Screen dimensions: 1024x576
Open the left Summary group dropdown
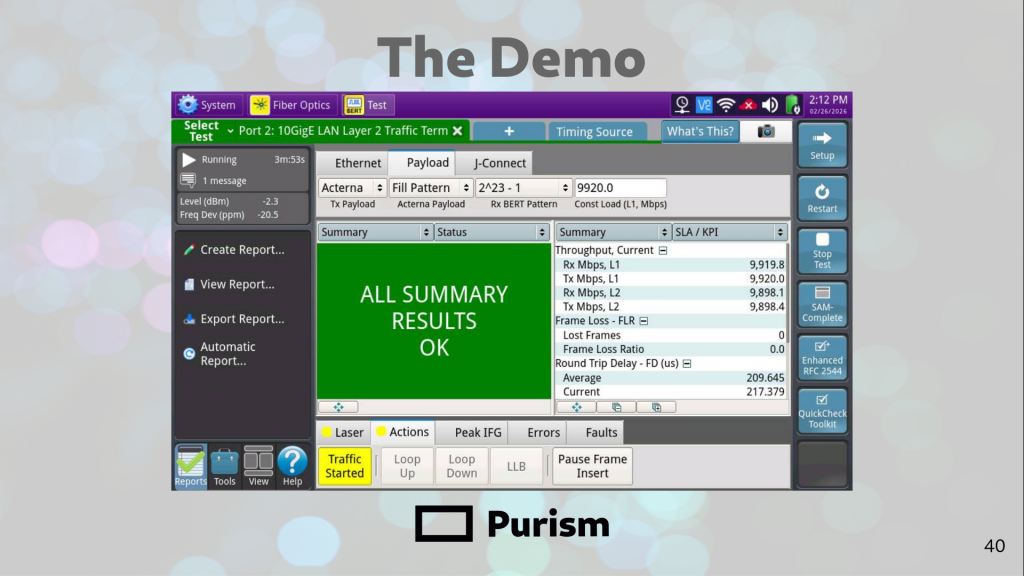376,232
